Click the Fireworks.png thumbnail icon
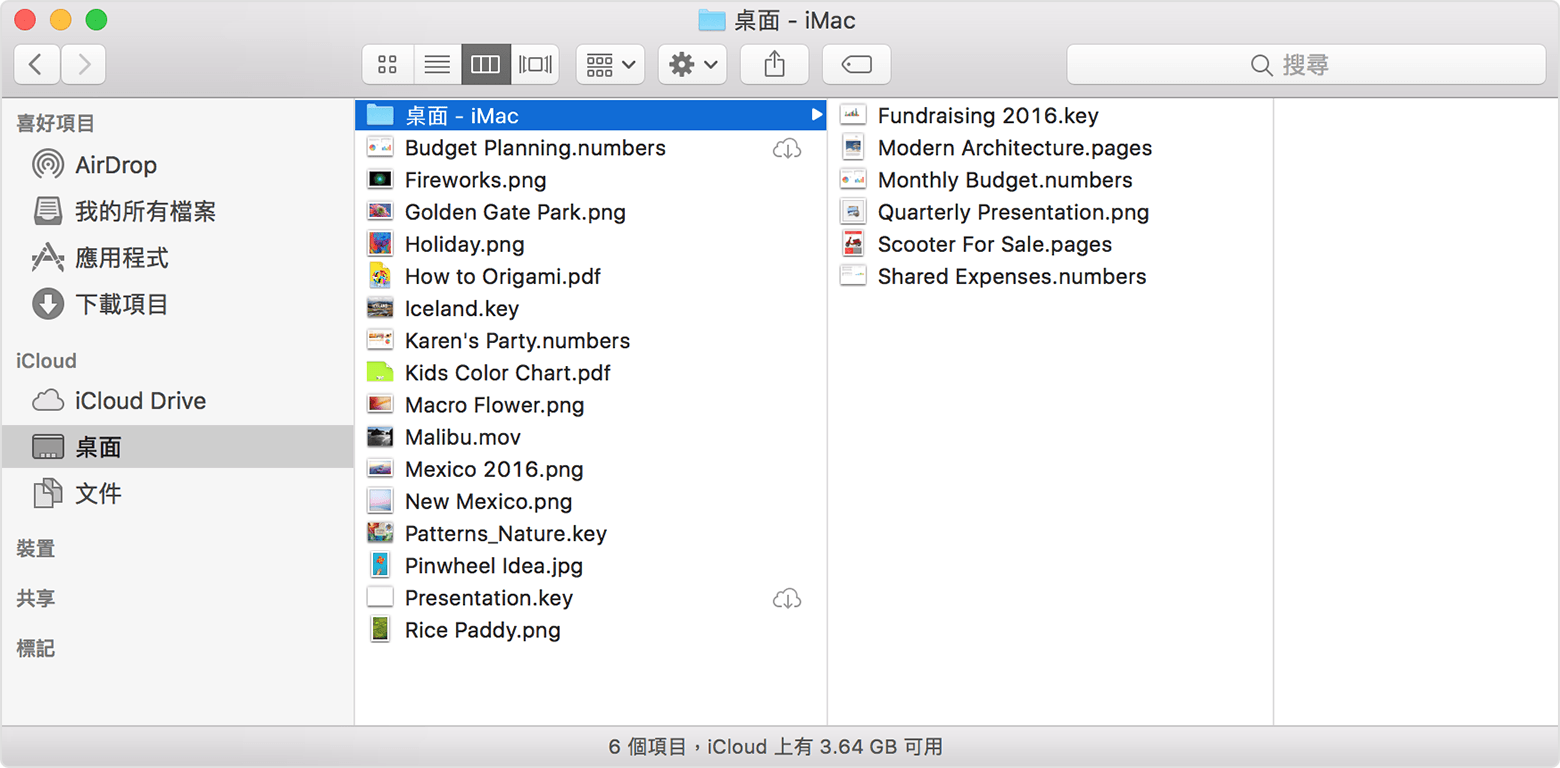This screenshot has width=1560, height=768. click(x=380, y=180)
